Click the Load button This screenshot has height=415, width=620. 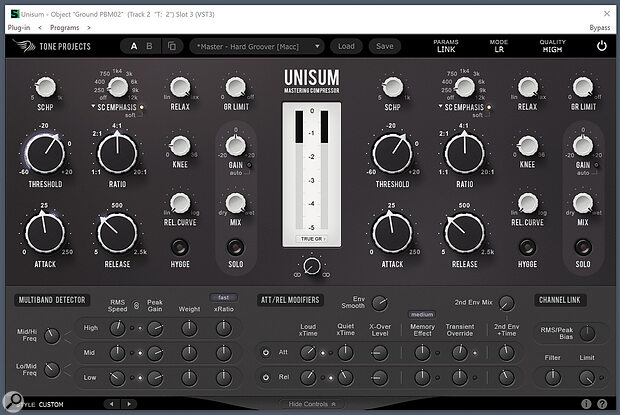pyautogui.click(x=346, y=46)
